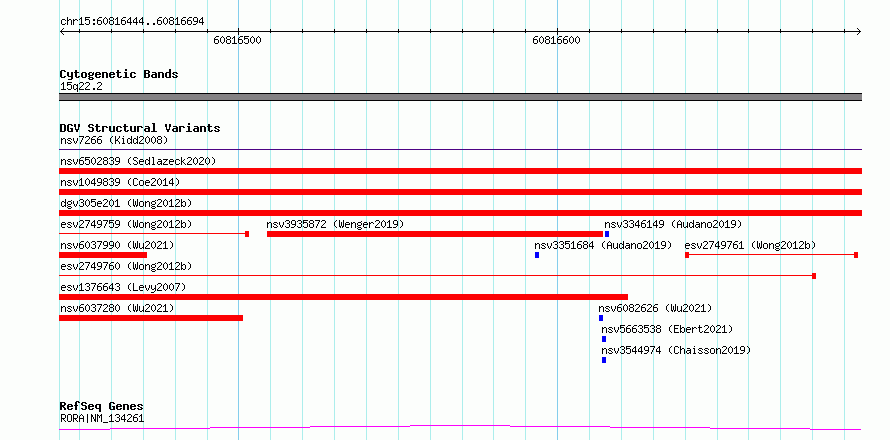Select nsv3544974 (Chaisson2019) label
Viewport: 890px width, 440px height.
pos(676,350)
